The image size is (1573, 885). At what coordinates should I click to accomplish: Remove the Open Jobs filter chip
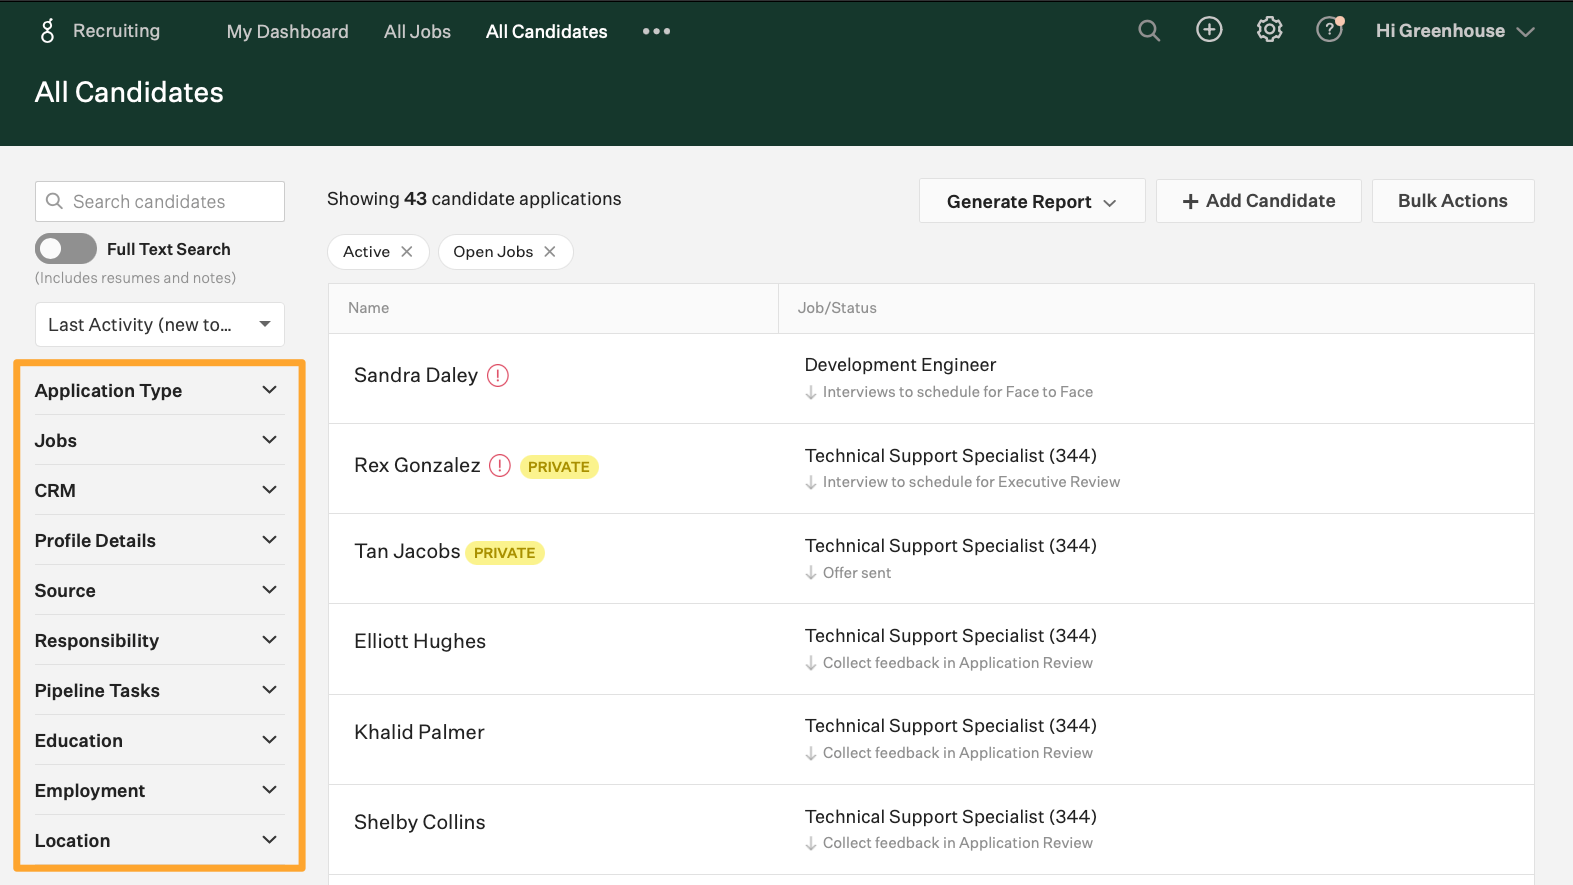(x=550, y=252)
